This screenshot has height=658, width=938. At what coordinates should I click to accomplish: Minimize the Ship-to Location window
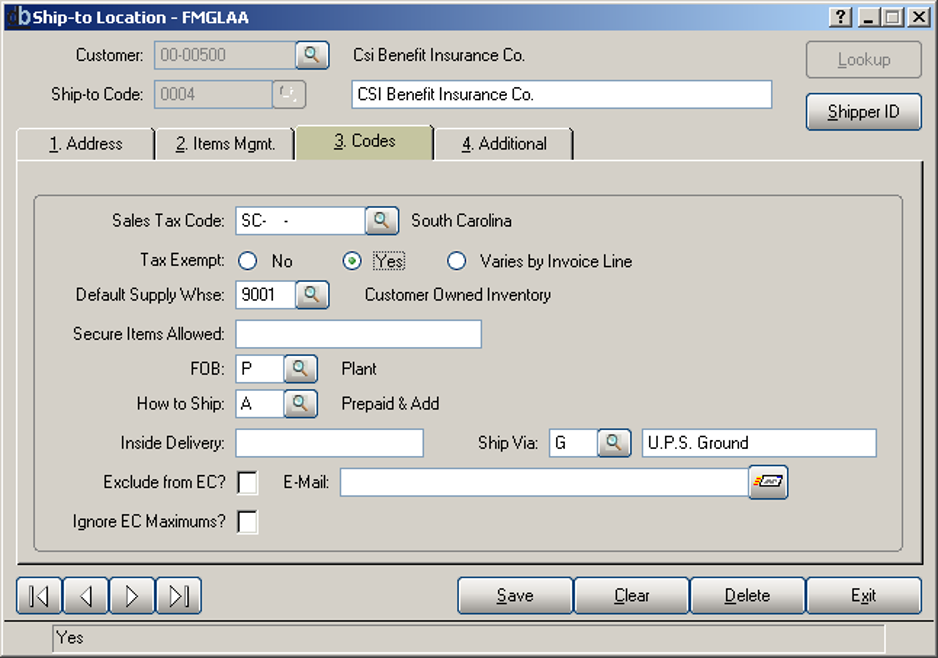click(869, 17)
